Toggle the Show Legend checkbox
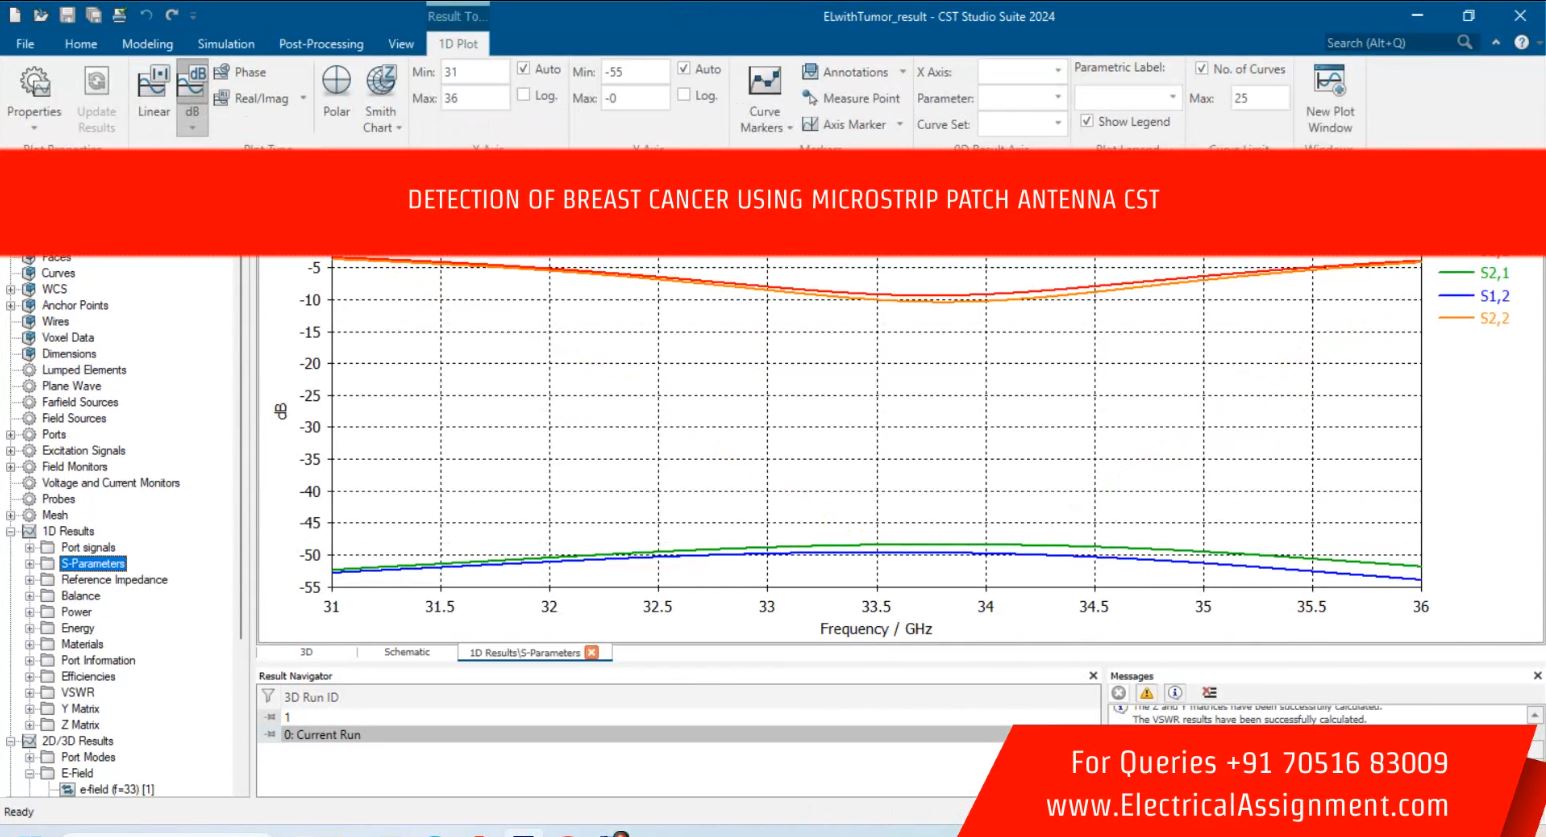1546x837 pixels. [x=1087, y=121]
